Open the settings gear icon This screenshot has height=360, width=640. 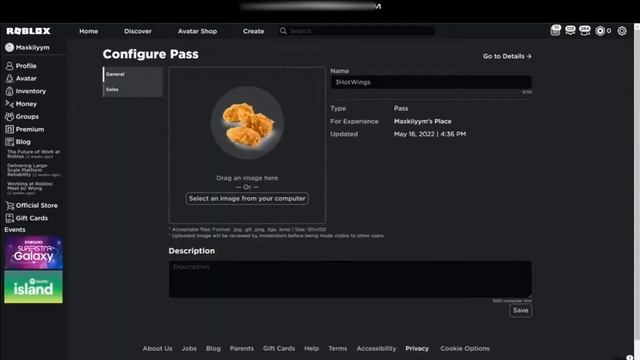click(622, 31)
